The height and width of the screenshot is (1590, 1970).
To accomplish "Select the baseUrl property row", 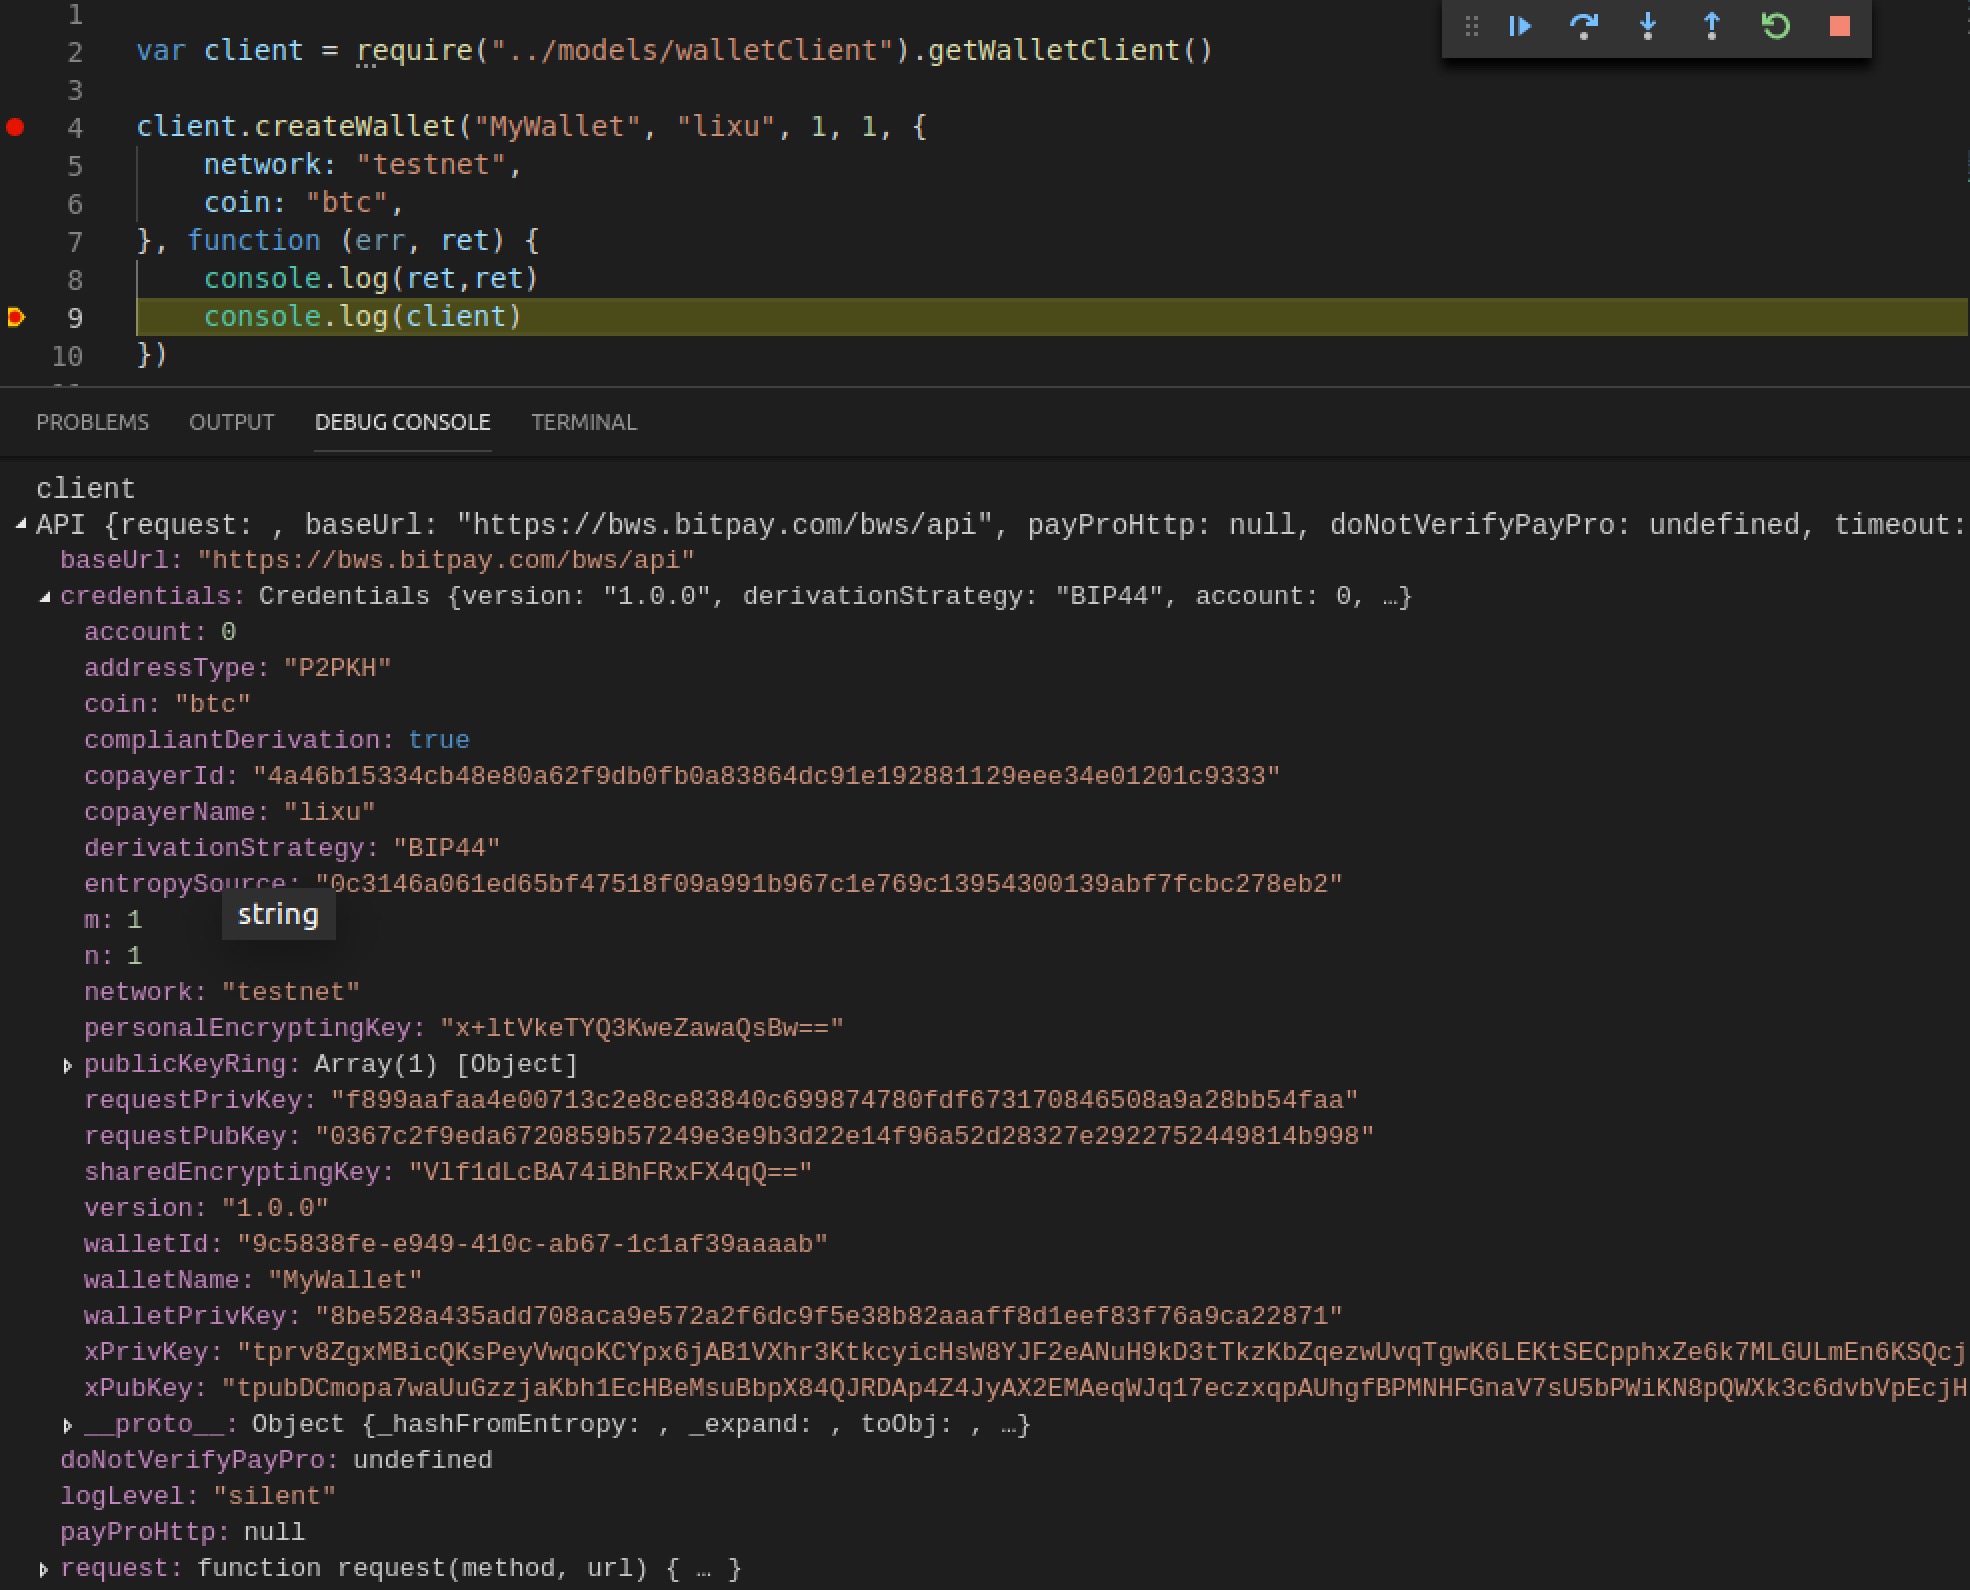I will click(x=377, y=560).
